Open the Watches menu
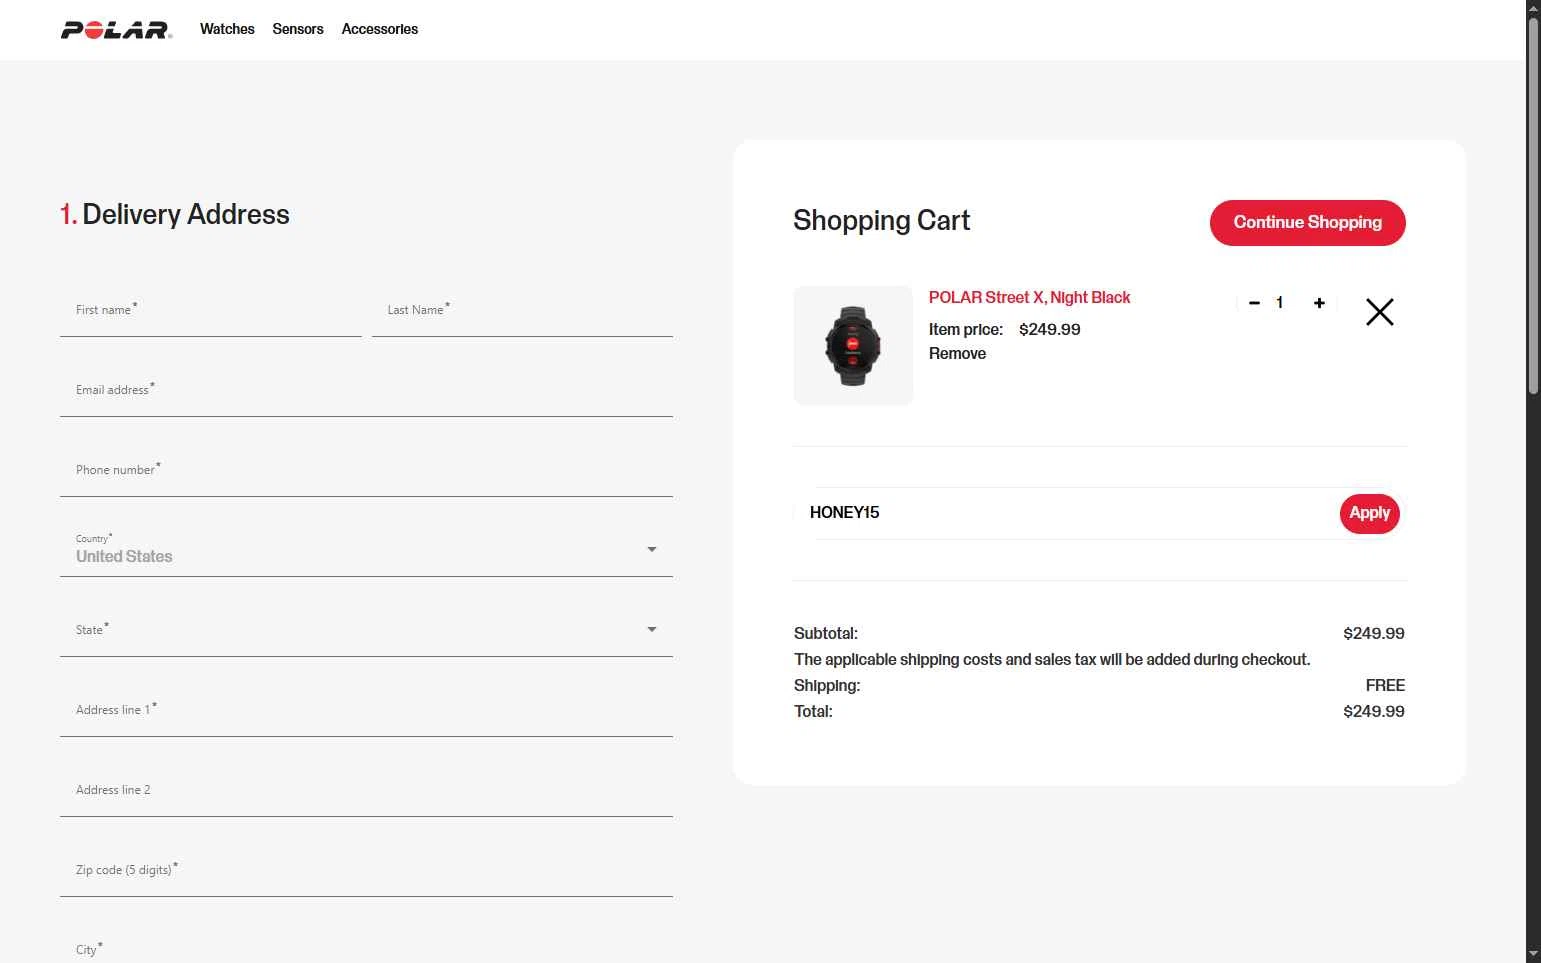 tap(227, 29)
